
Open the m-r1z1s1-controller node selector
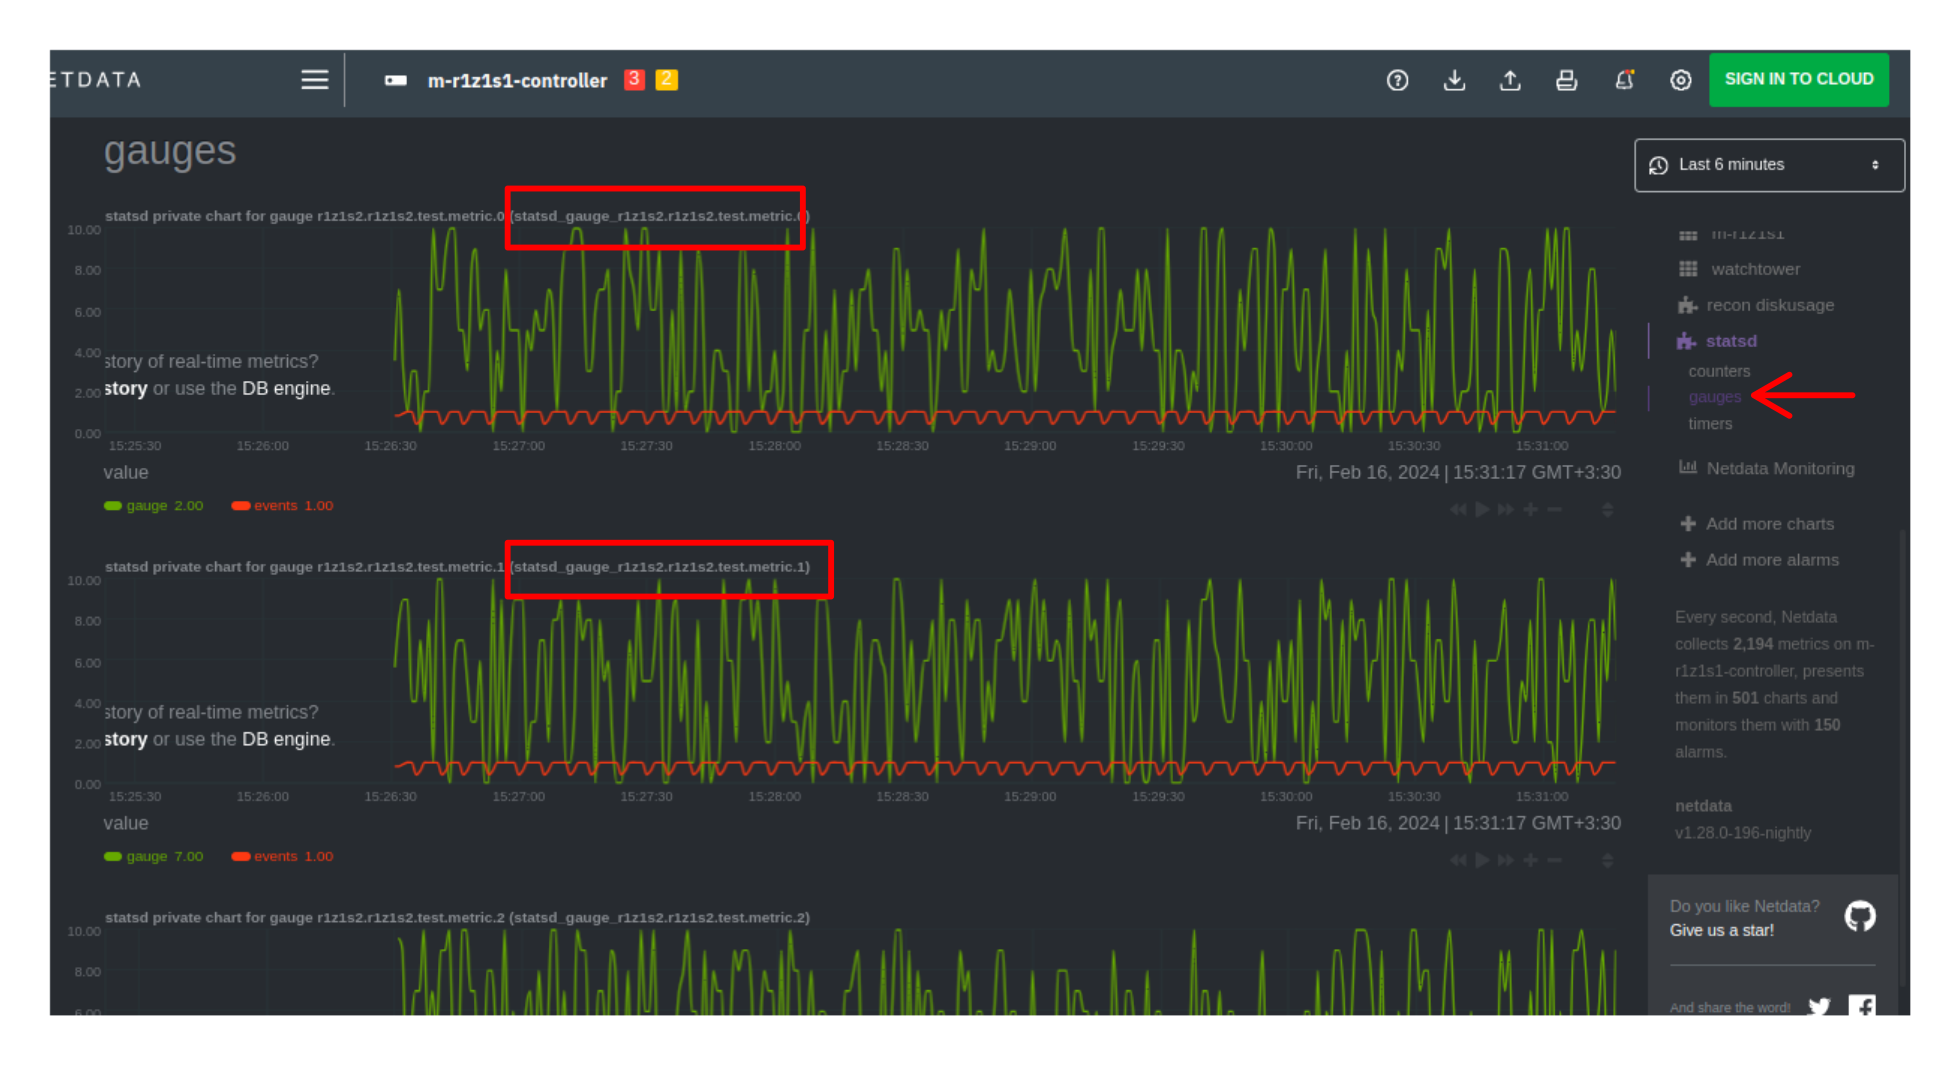coord(516,81)
